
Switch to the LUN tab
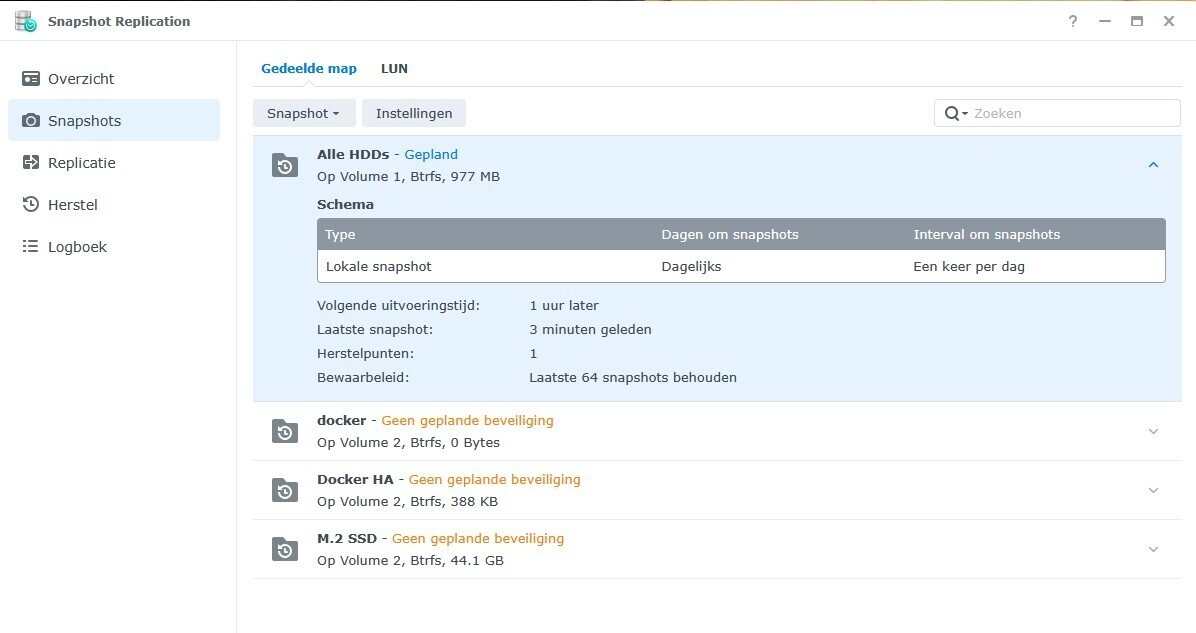pyautogui.click(x=394, y=68)
